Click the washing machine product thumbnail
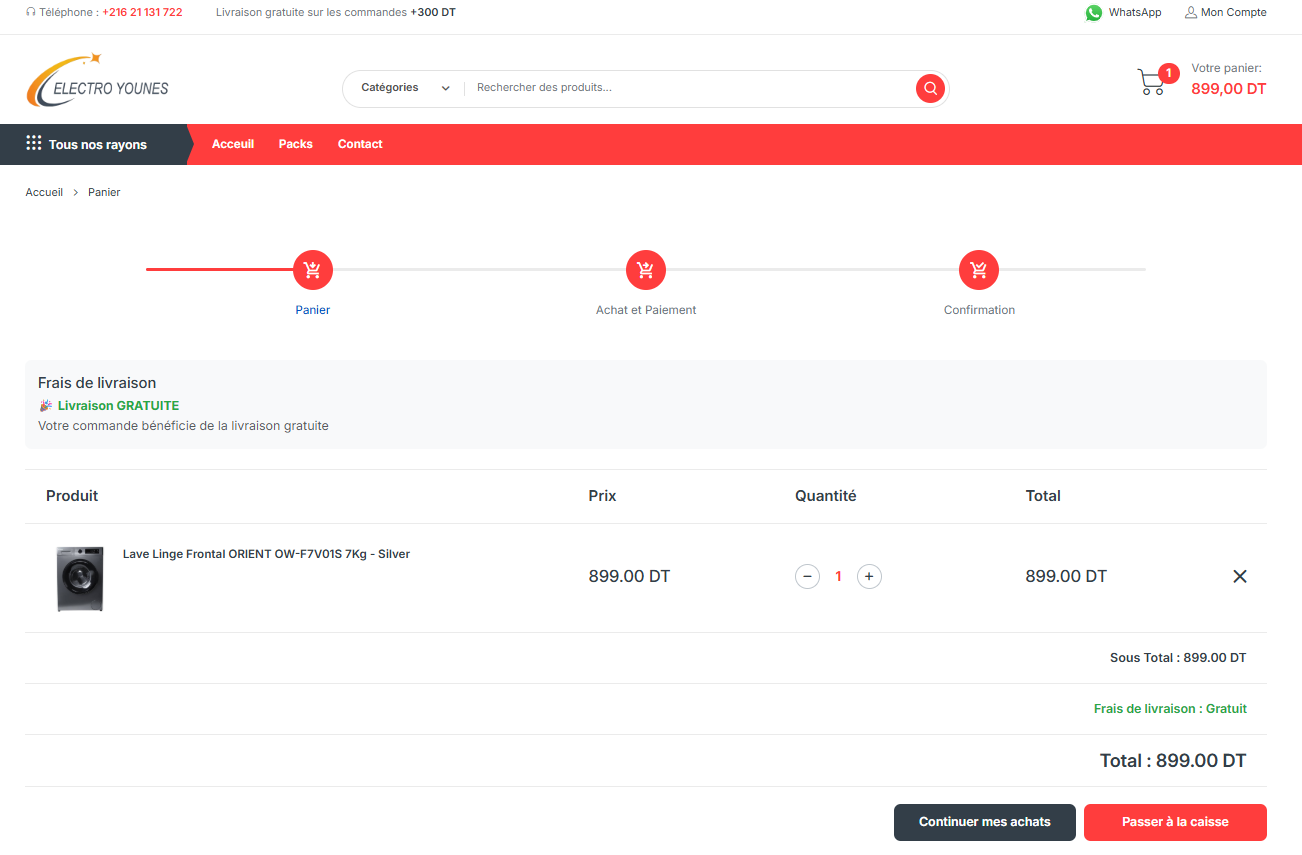Screen dimensions: 1302x855 coord(80,579)
